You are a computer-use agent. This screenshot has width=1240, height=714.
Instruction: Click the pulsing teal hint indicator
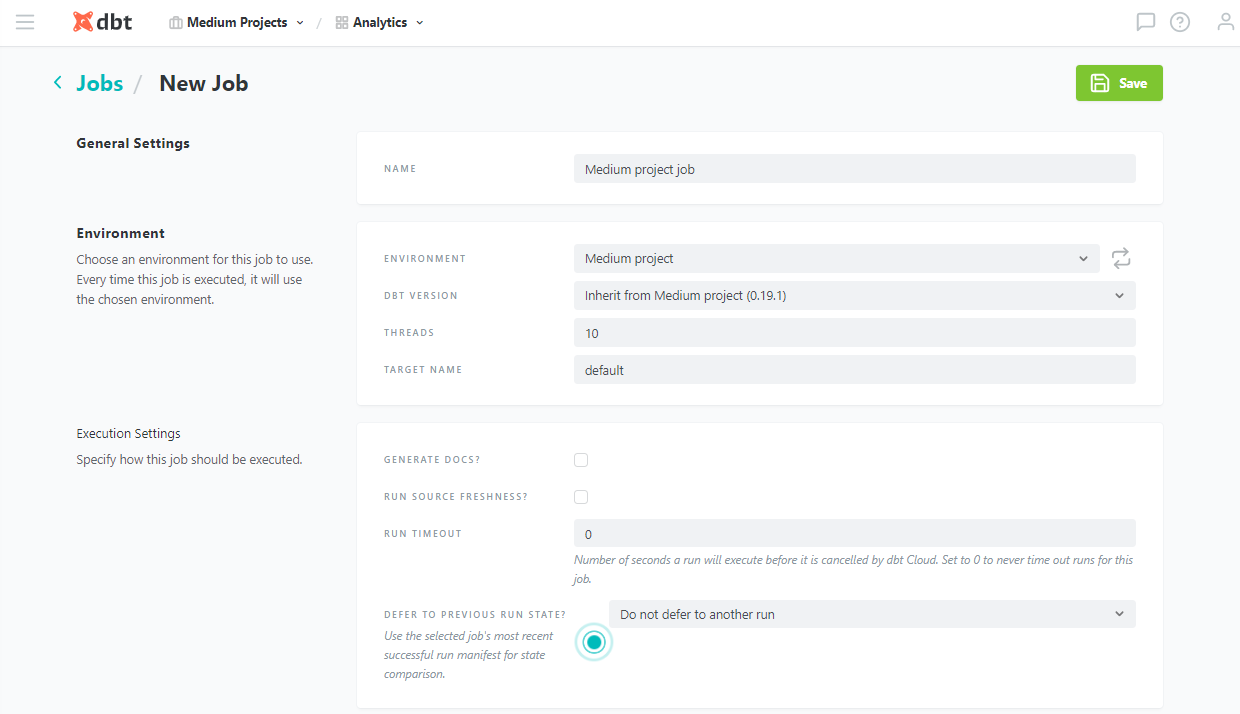(594, 642)
